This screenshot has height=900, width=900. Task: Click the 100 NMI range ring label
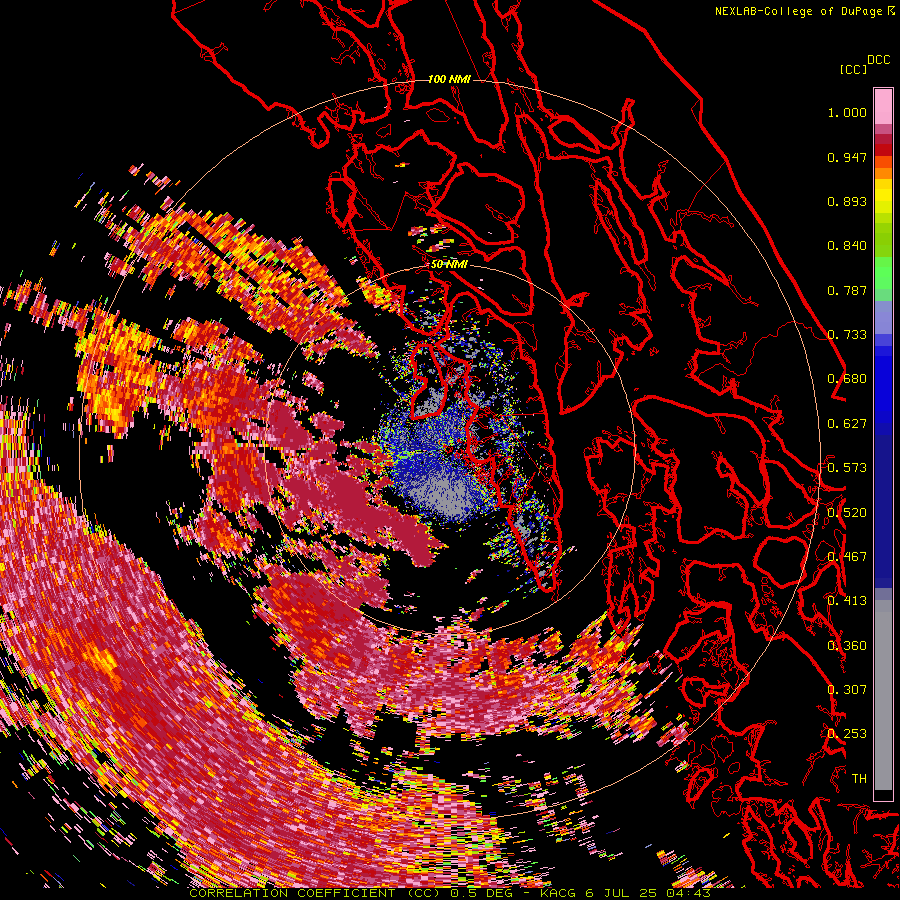click(x=449, y=79)
